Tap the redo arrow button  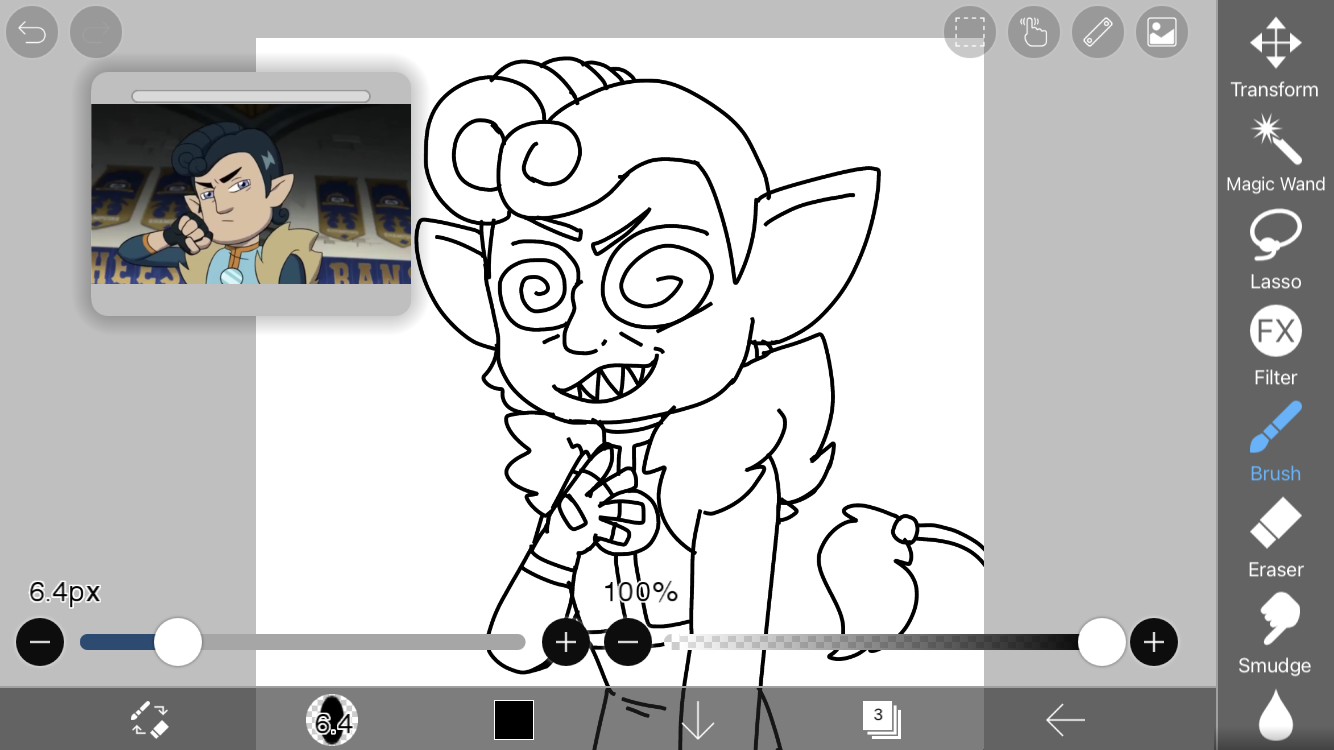(96, 33)
